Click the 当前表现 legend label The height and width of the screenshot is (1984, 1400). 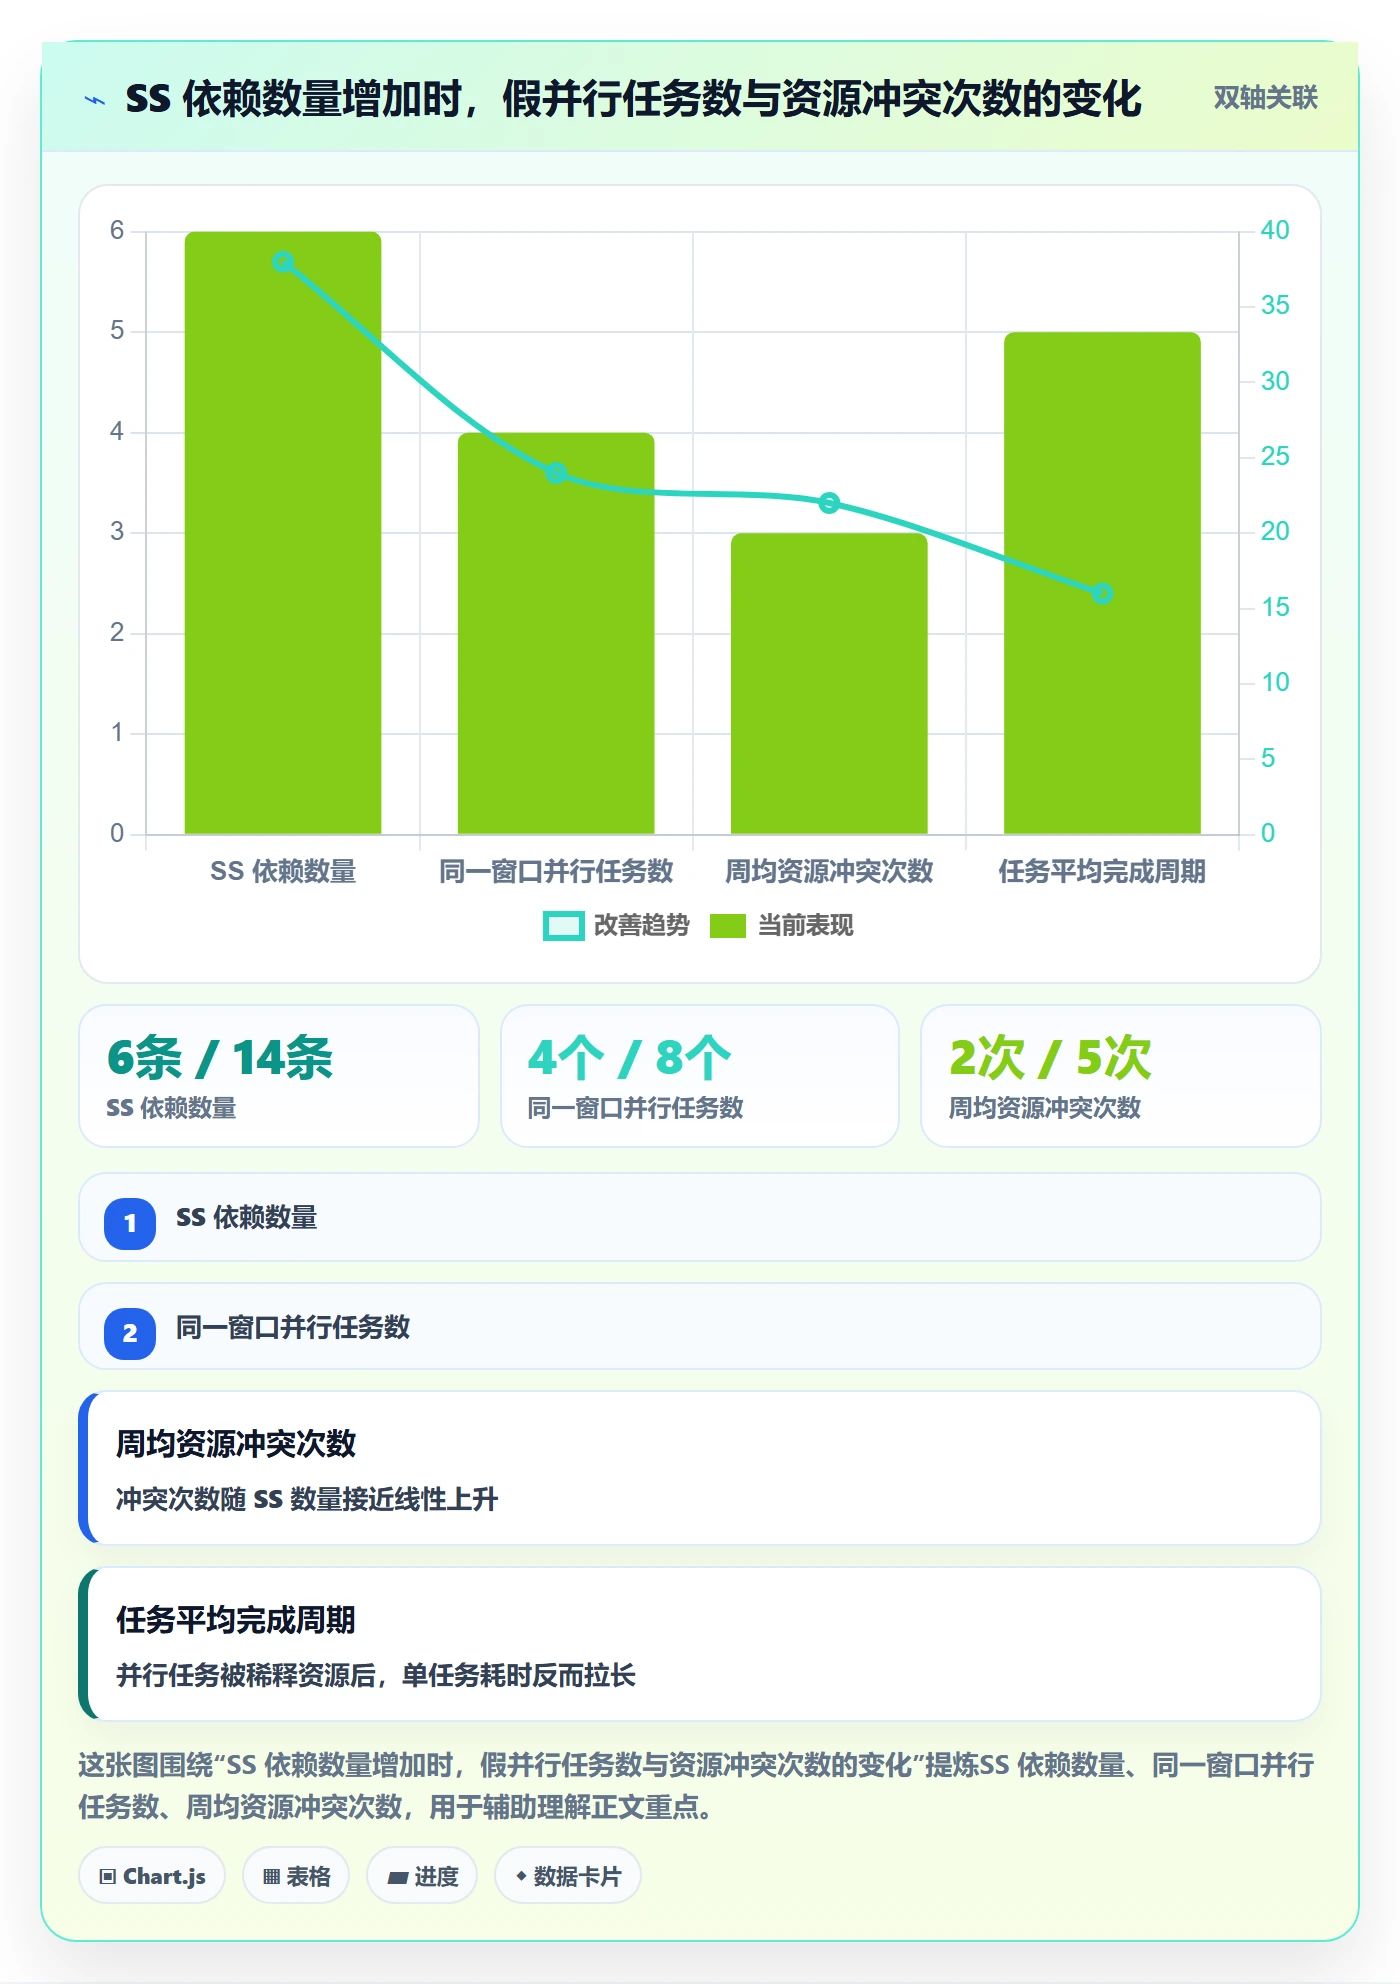tap(805, 926)
